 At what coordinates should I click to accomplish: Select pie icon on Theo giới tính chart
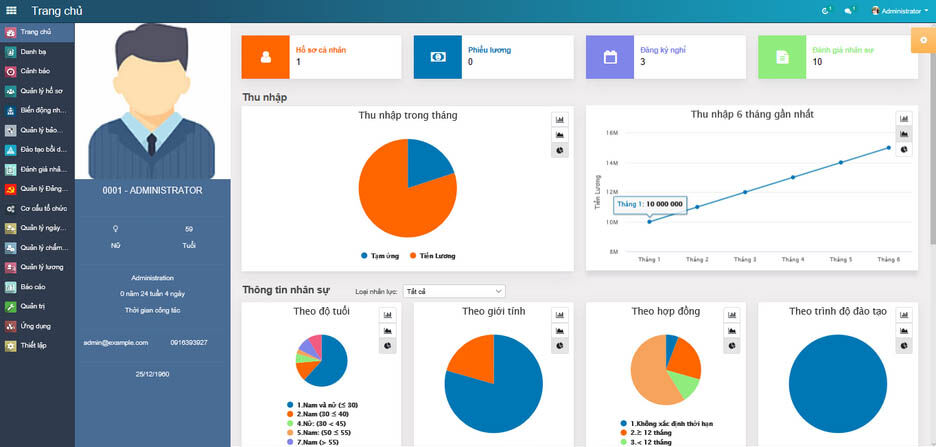tap(560, 345)
